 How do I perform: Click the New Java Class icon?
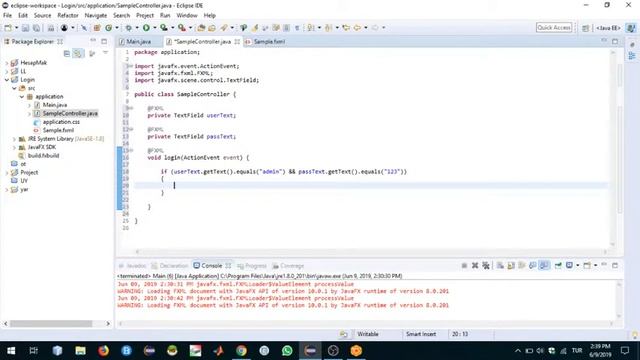click(x=108, y=28)
